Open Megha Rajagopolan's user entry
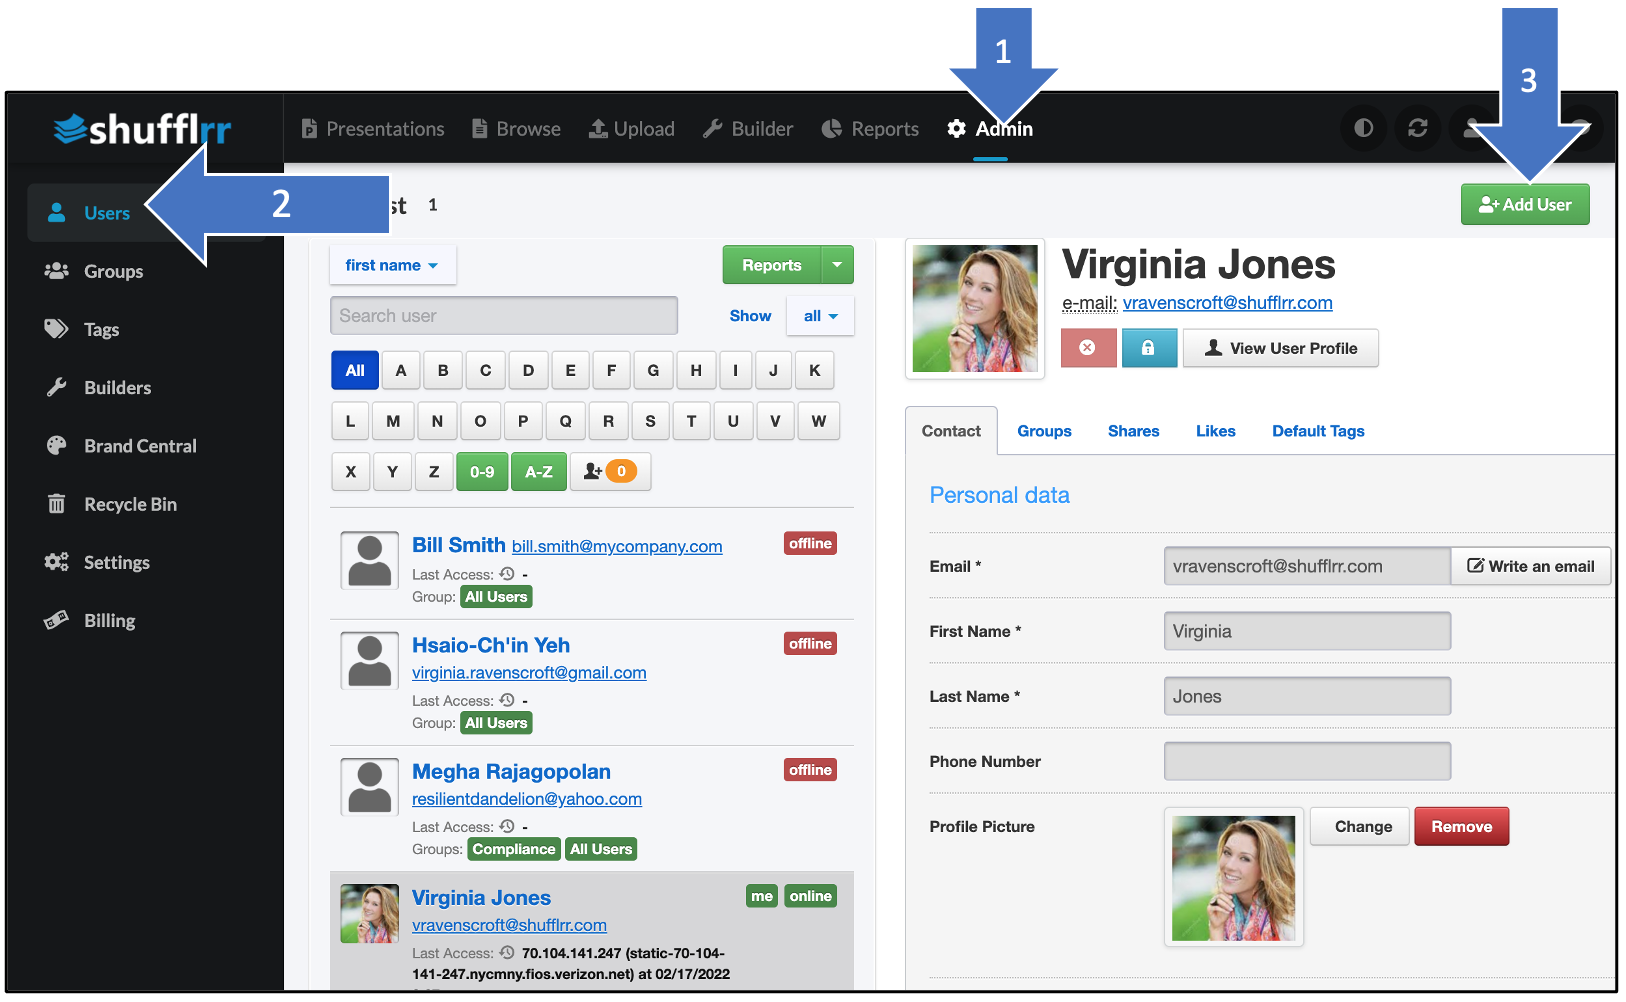The width and height of the screenshot is (1626, 1002). tap(511, 771)
